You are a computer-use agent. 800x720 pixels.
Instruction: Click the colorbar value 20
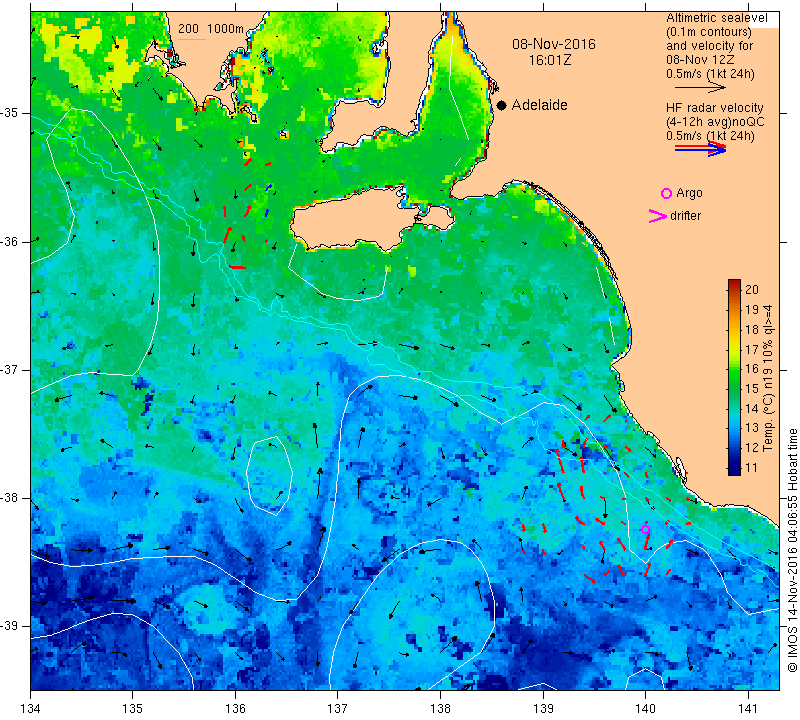pyautogui.click(x=752, y=290)
